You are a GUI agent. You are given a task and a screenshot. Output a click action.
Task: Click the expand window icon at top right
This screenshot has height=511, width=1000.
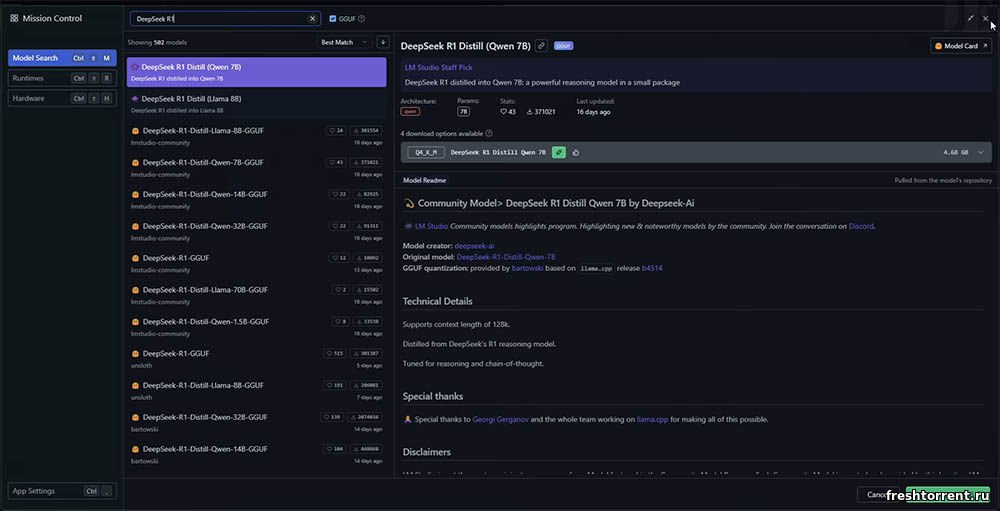970,18
